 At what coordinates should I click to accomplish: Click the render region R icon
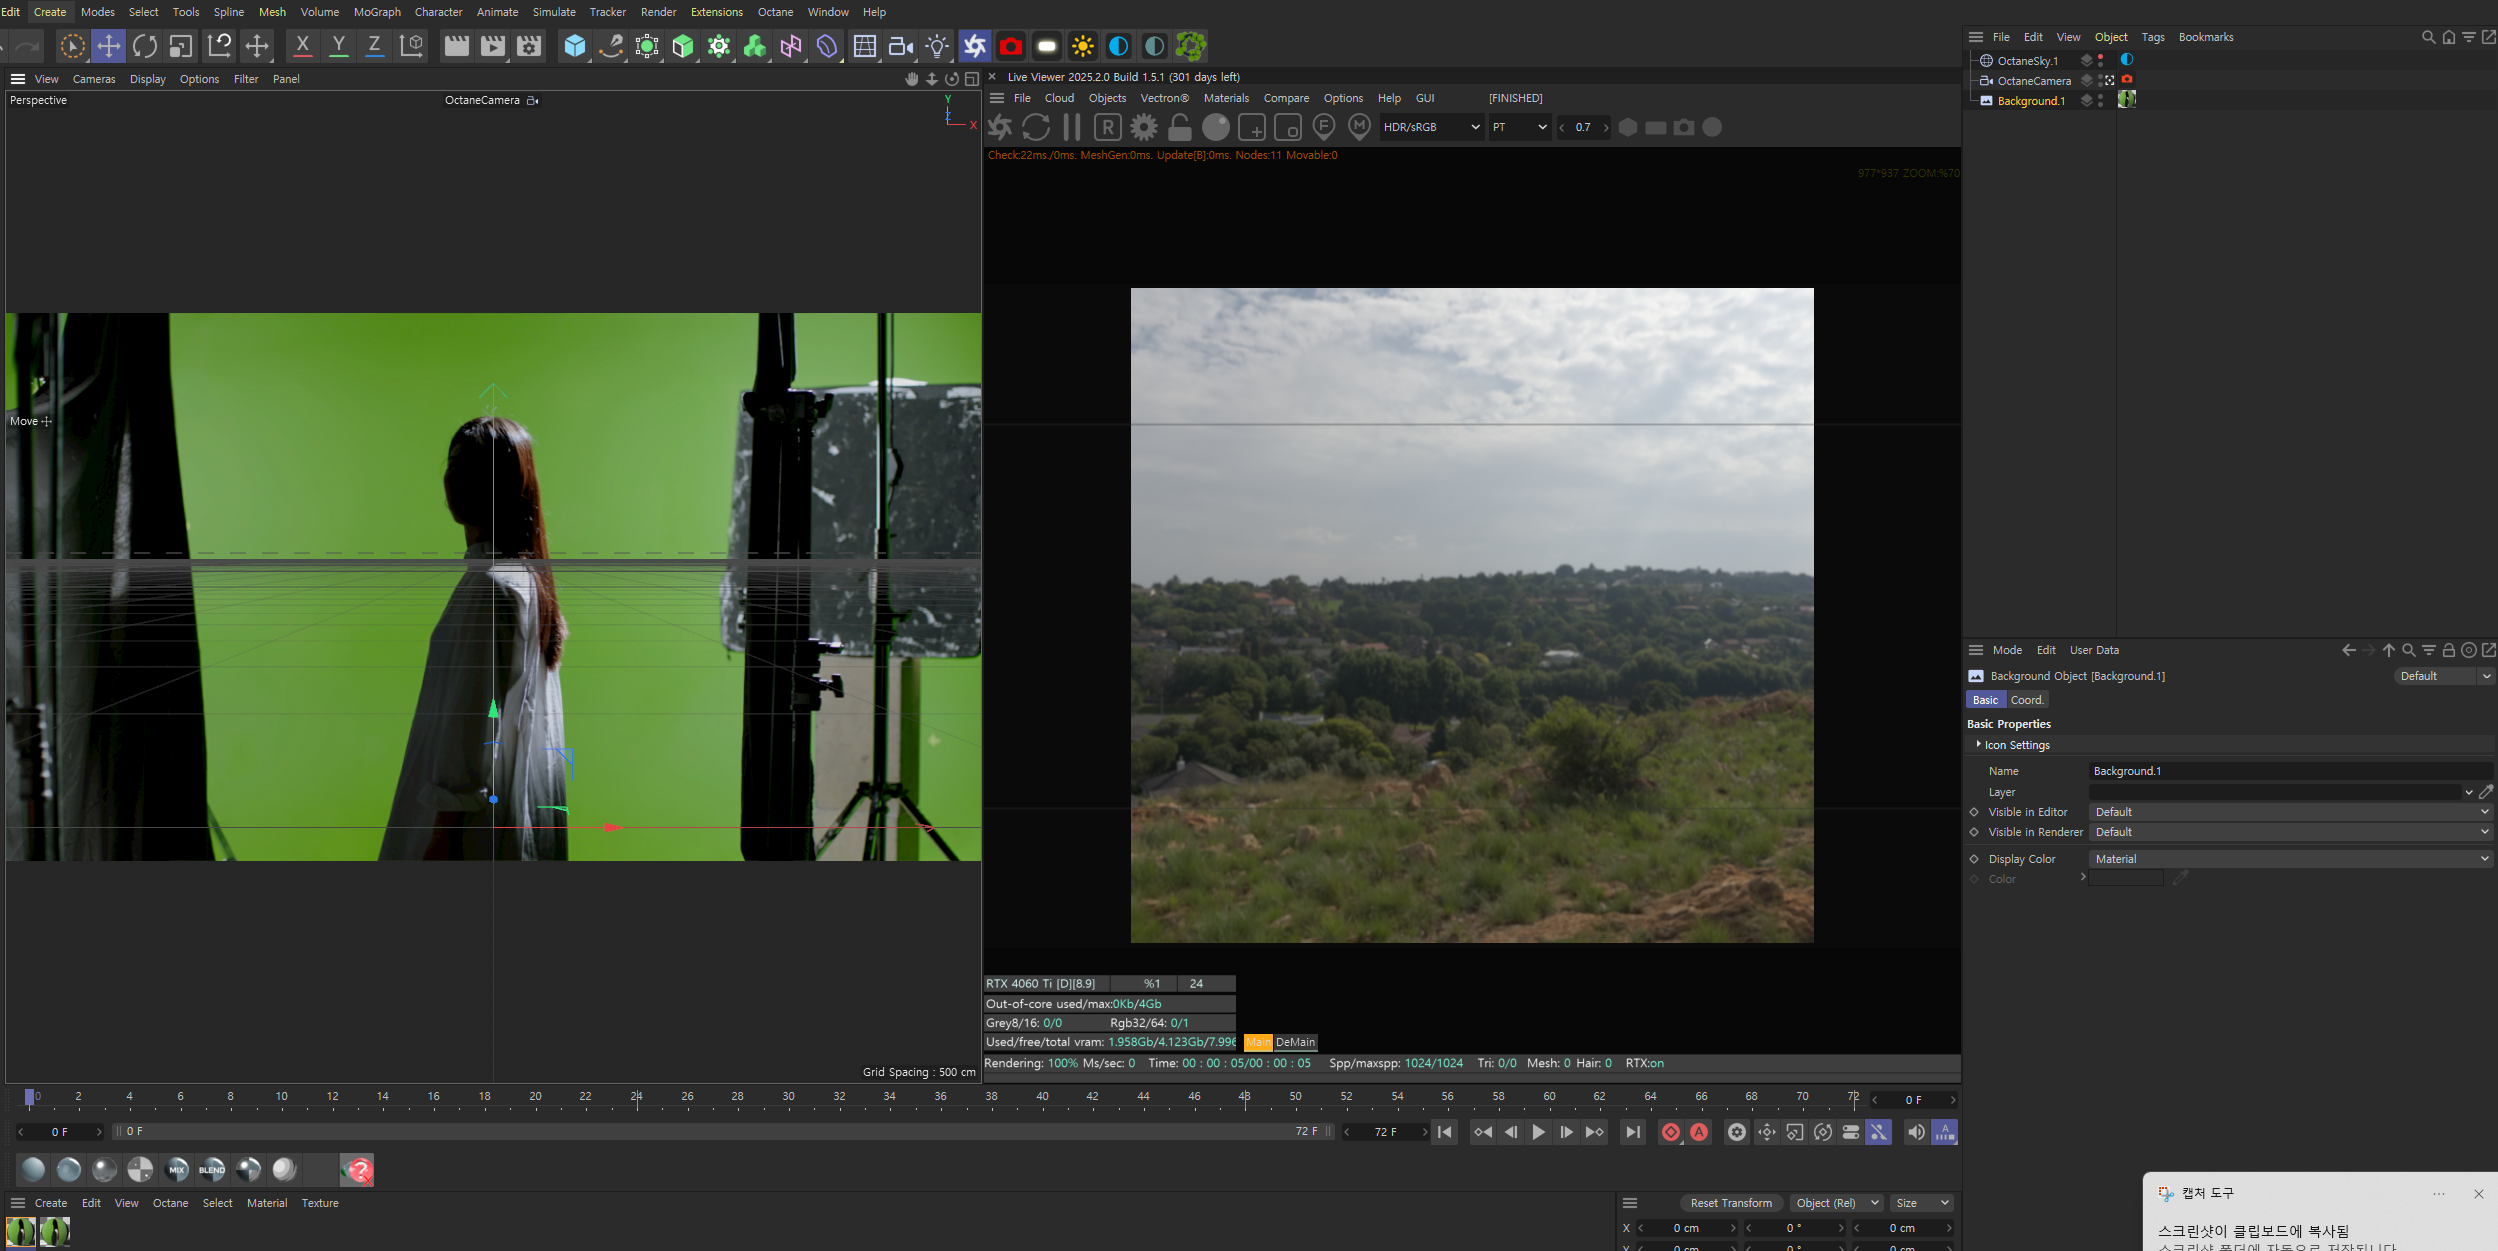pyautogui.click(x=1108, y=127)
